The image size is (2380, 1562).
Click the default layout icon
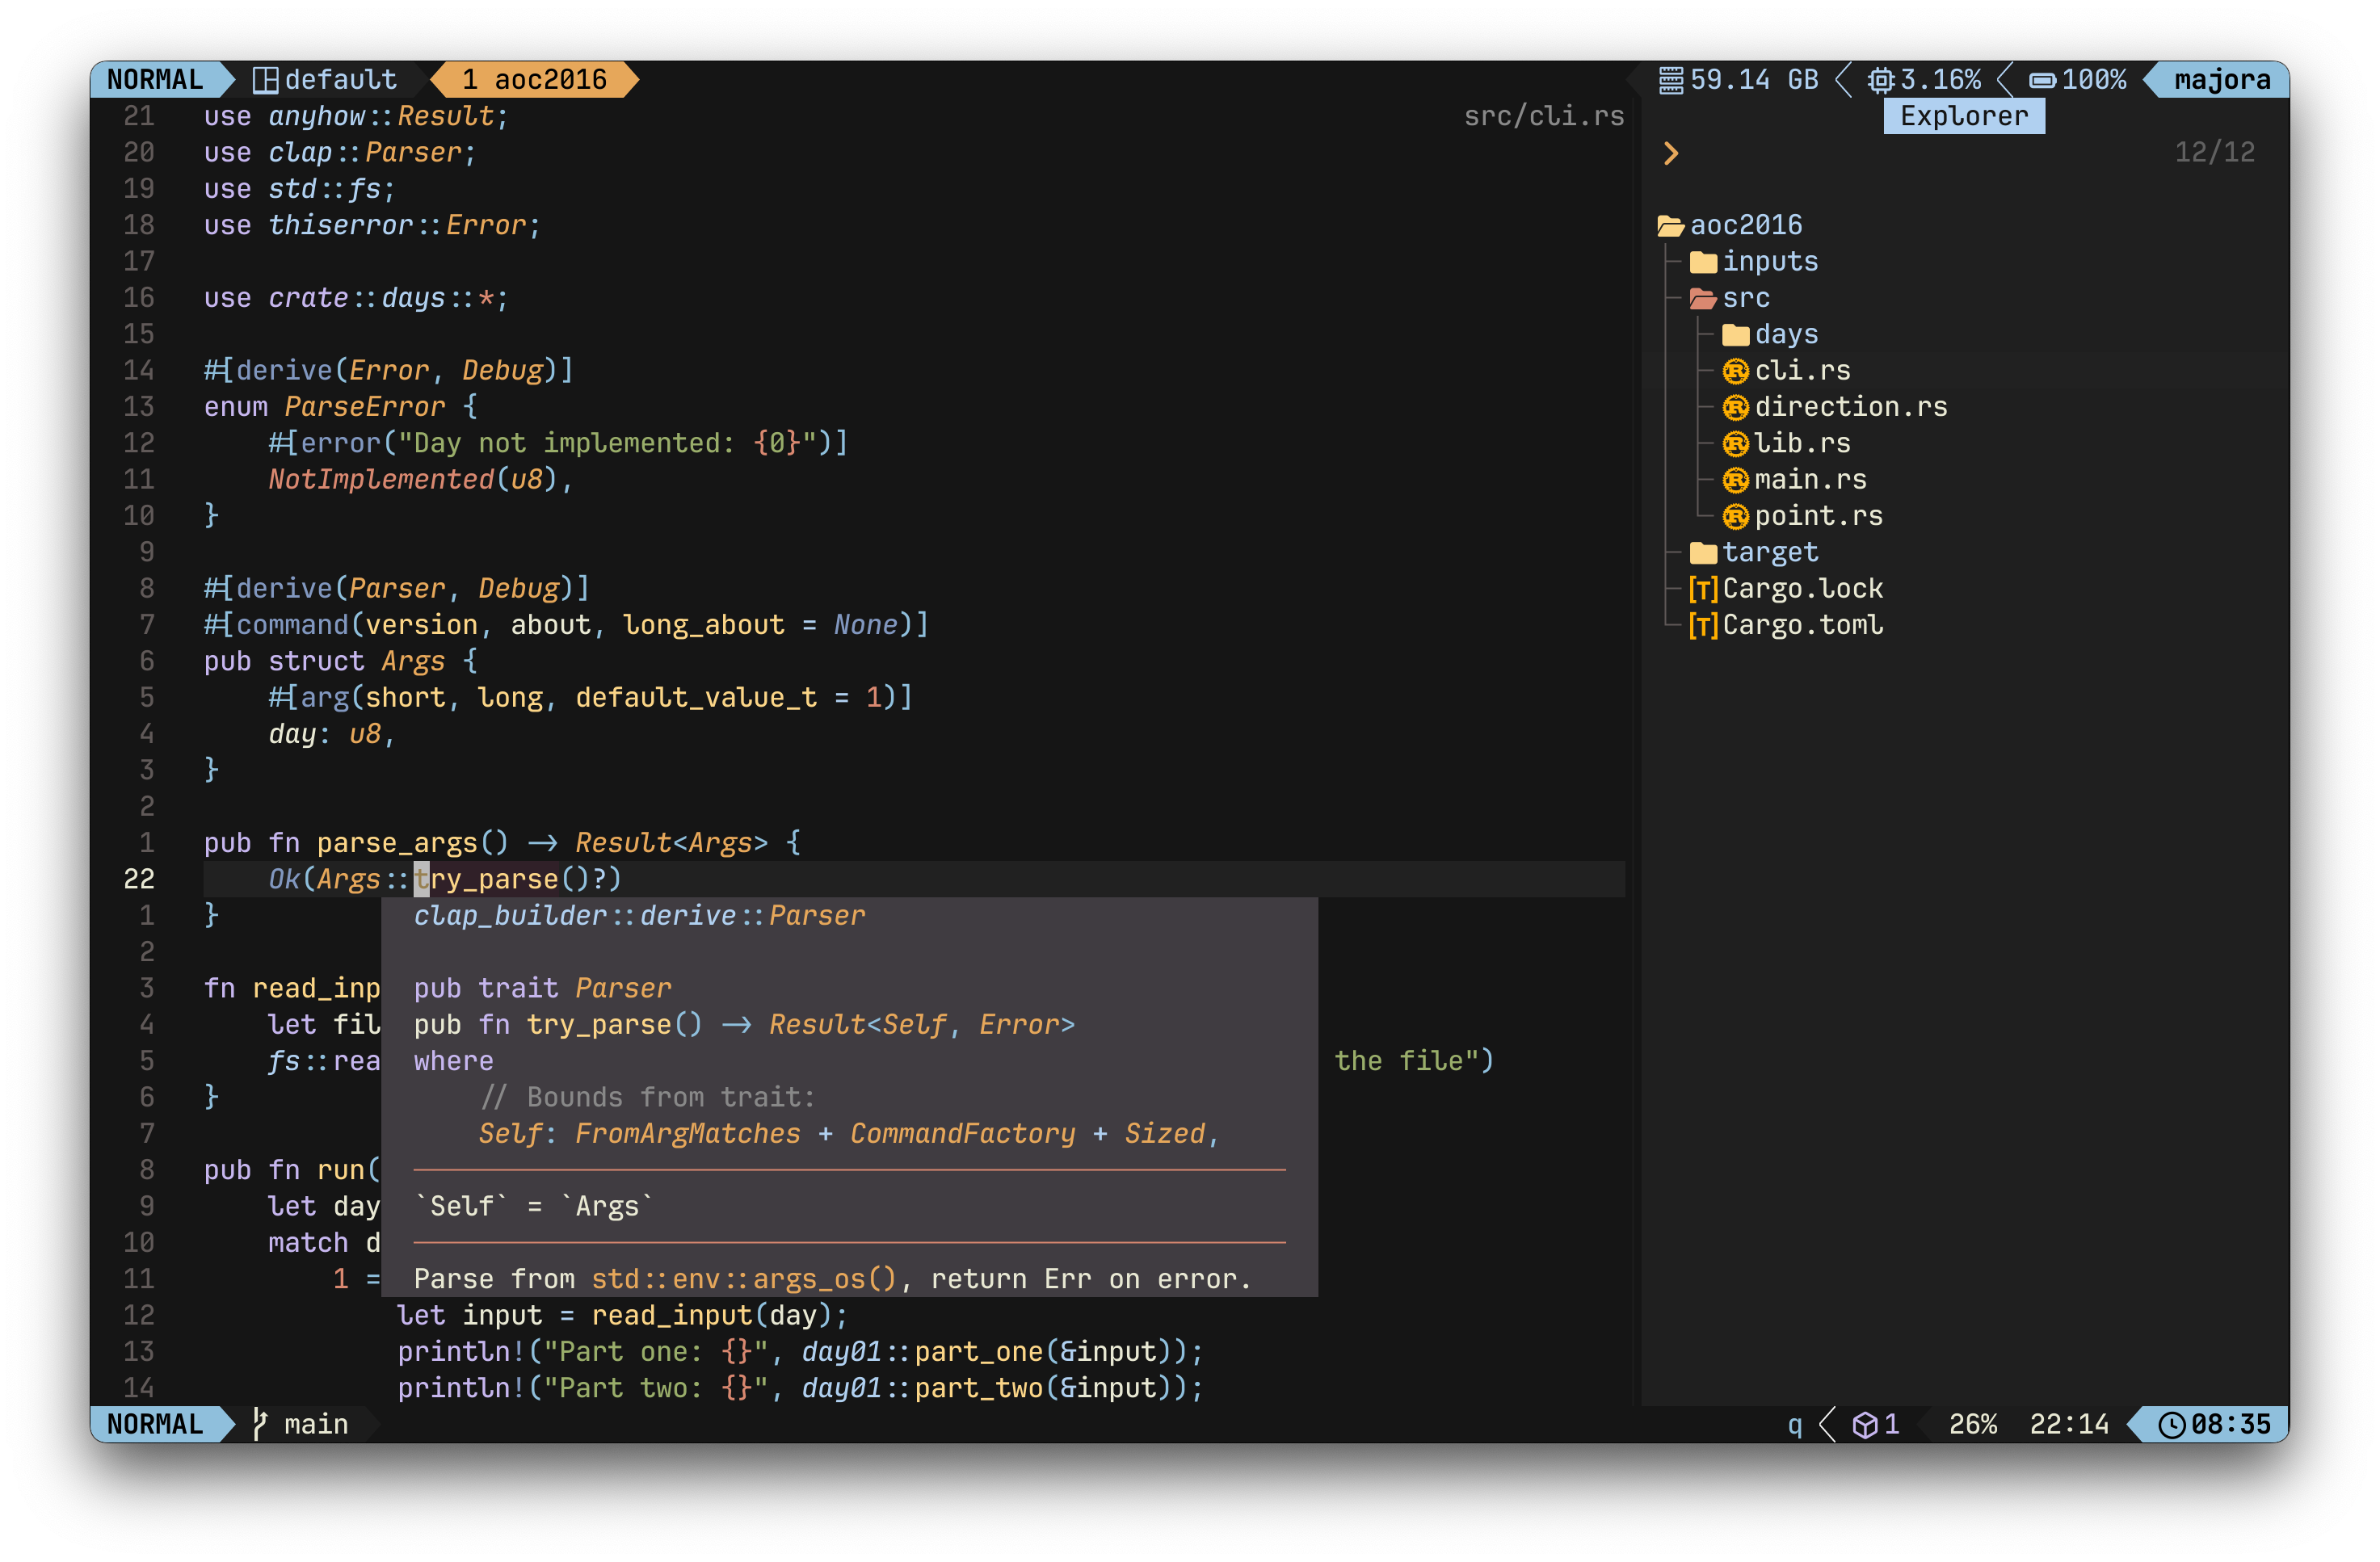click(265, 80)
